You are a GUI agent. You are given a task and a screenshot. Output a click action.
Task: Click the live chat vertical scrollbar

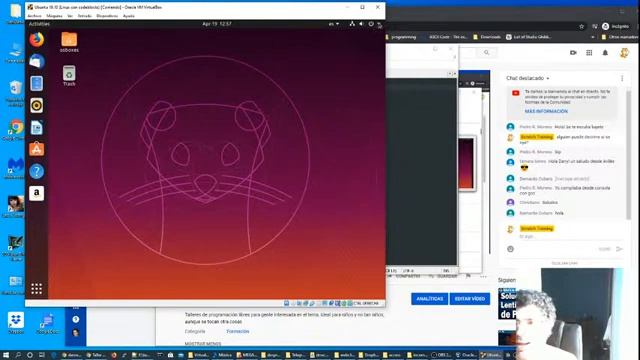point(629,154)
